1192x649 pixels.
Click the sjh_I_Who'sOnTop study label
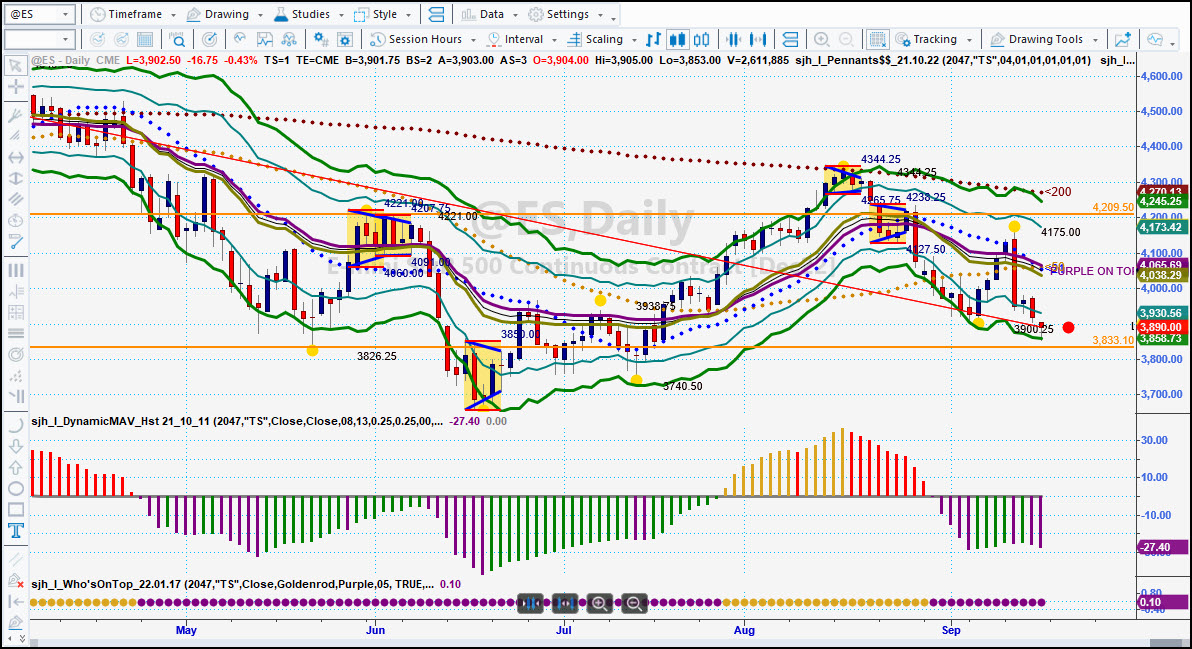(233, 584)
